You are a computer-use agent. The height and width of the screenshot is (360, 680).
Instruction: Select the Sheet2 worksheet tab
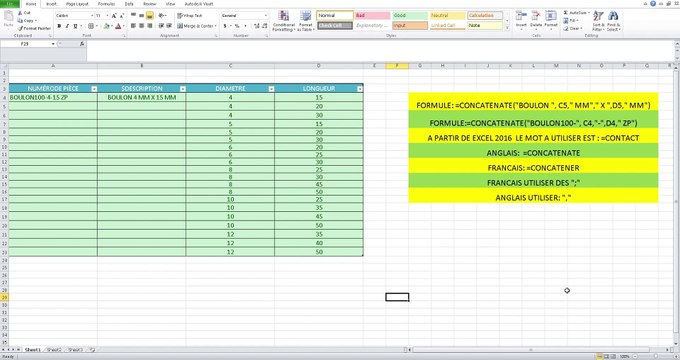coord(54,350)
